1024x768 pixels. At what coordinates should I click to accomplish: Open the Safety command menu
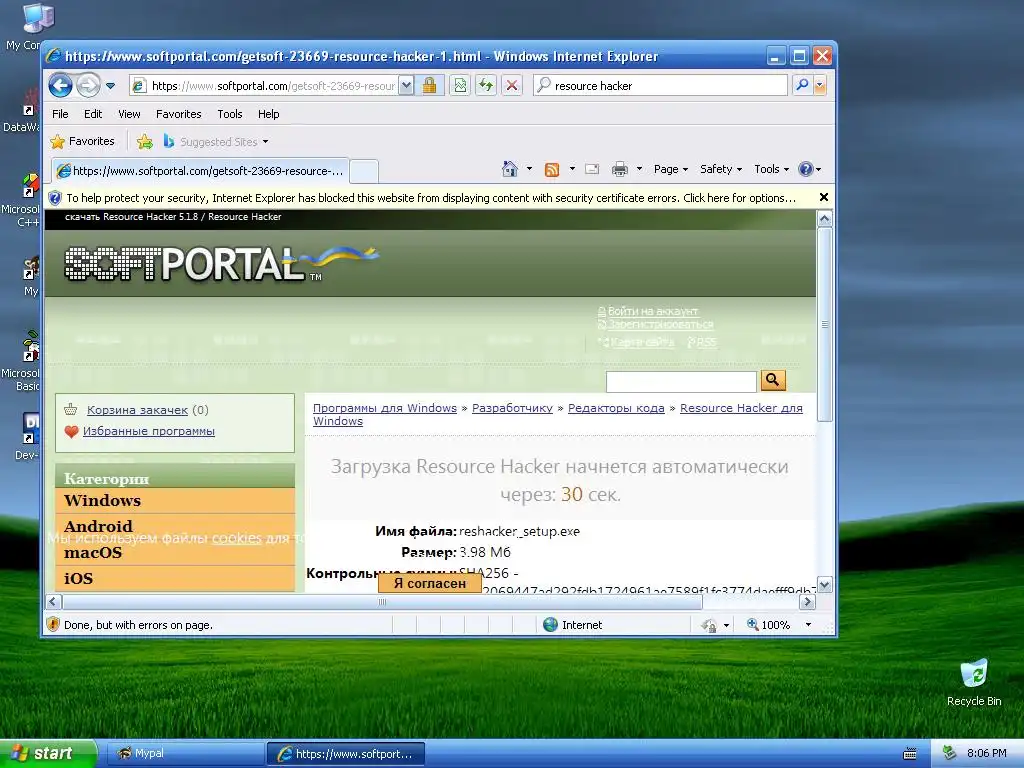(720, 169)
